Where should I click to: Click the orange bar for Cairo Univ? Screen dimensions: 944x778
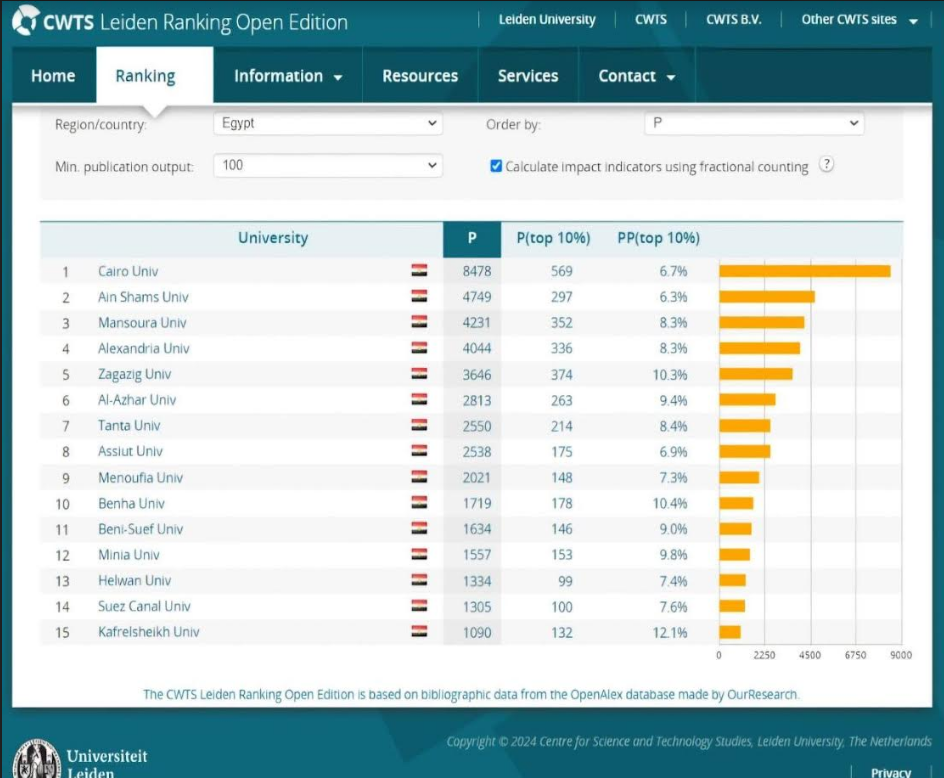point(804,271)
